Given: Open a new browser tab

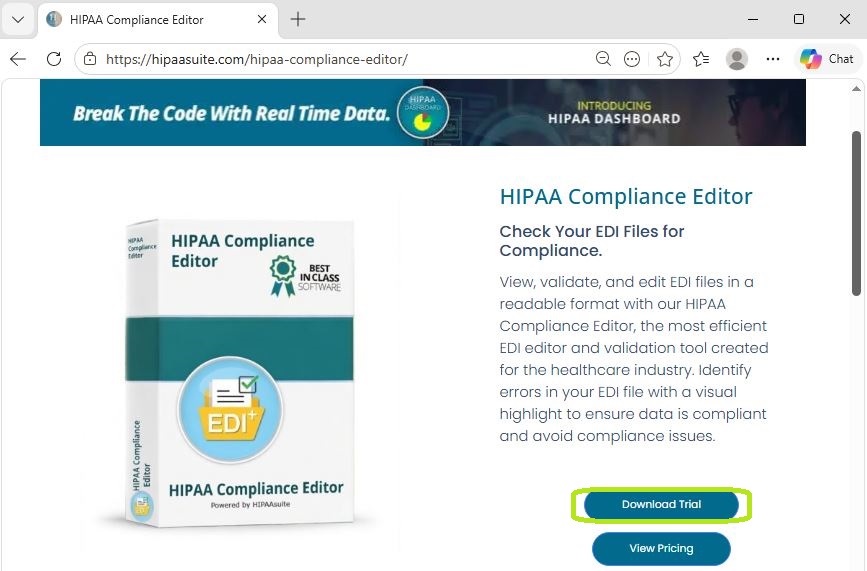Looking at the screenshot, I should pos(298,19).
